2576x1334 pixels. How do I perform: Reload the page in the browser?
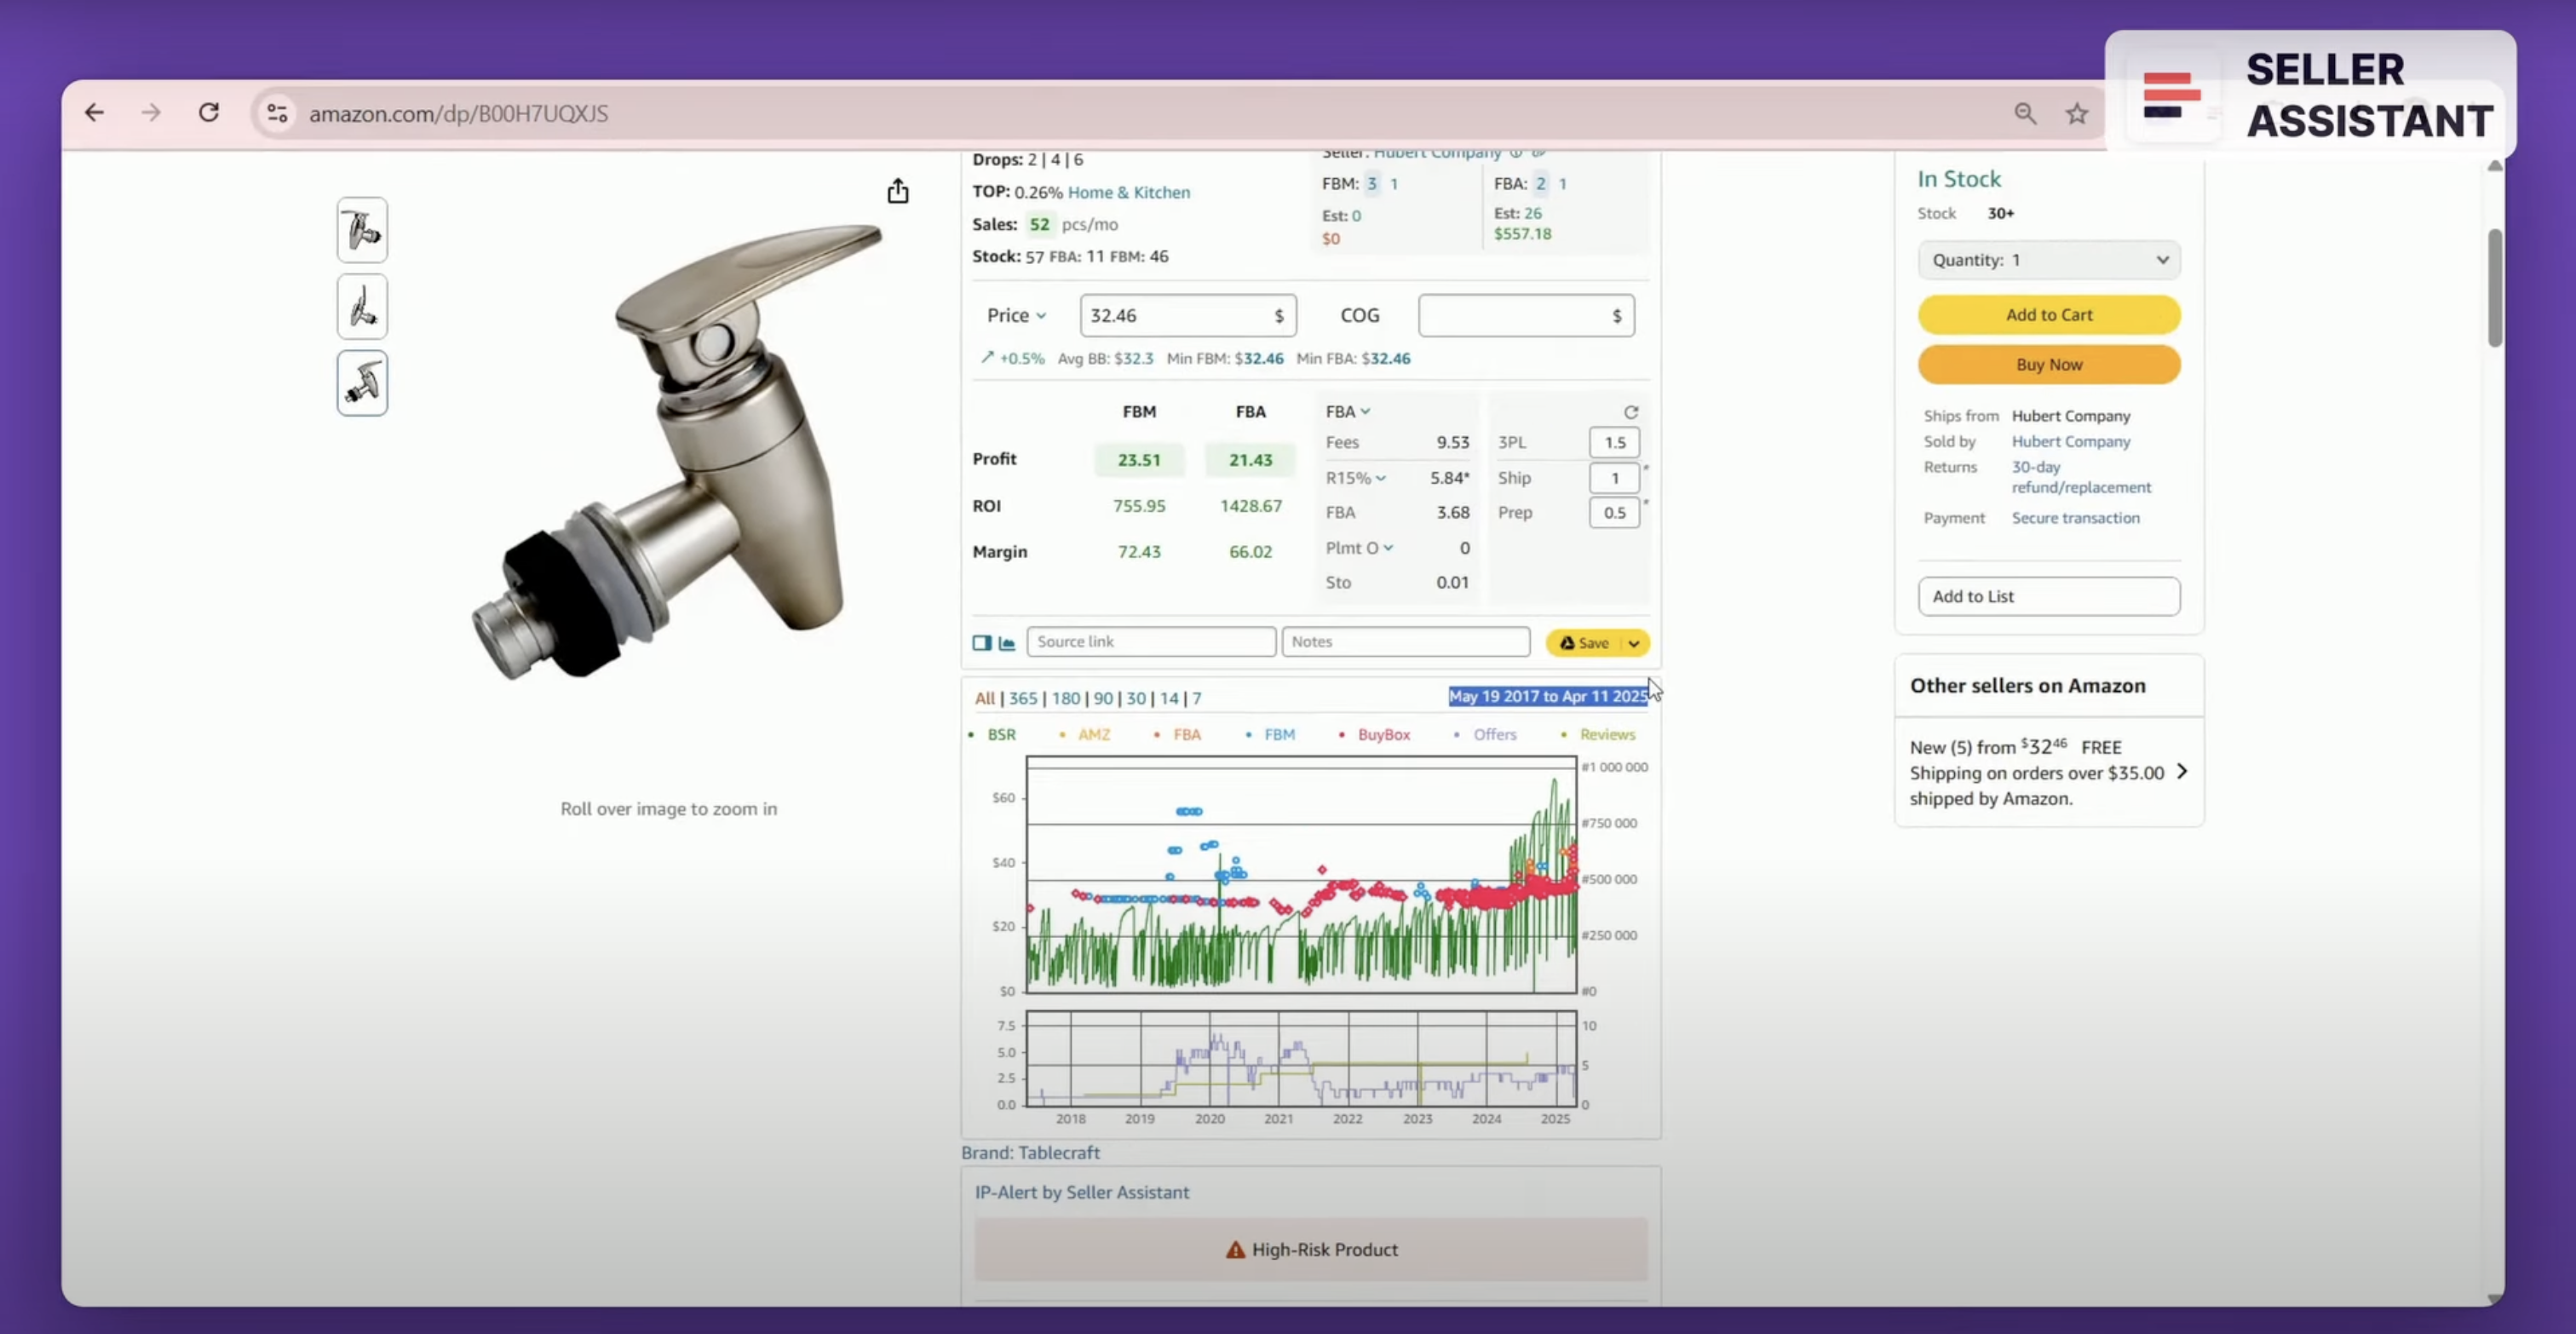tap(208, 113)
